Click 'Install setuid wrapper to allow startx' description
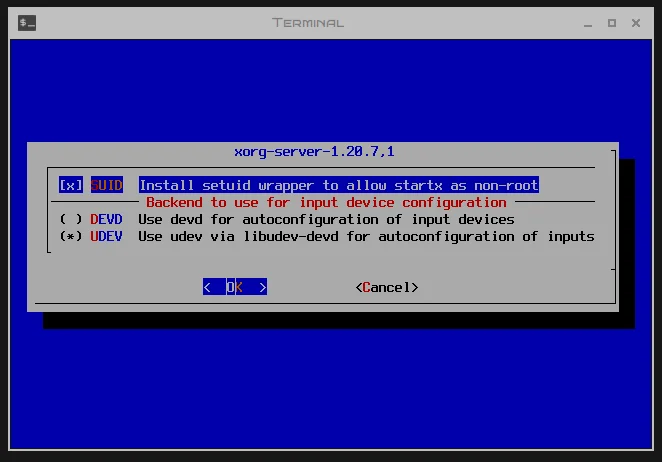This screenshot has width=662, height=462. pos(339,185)
